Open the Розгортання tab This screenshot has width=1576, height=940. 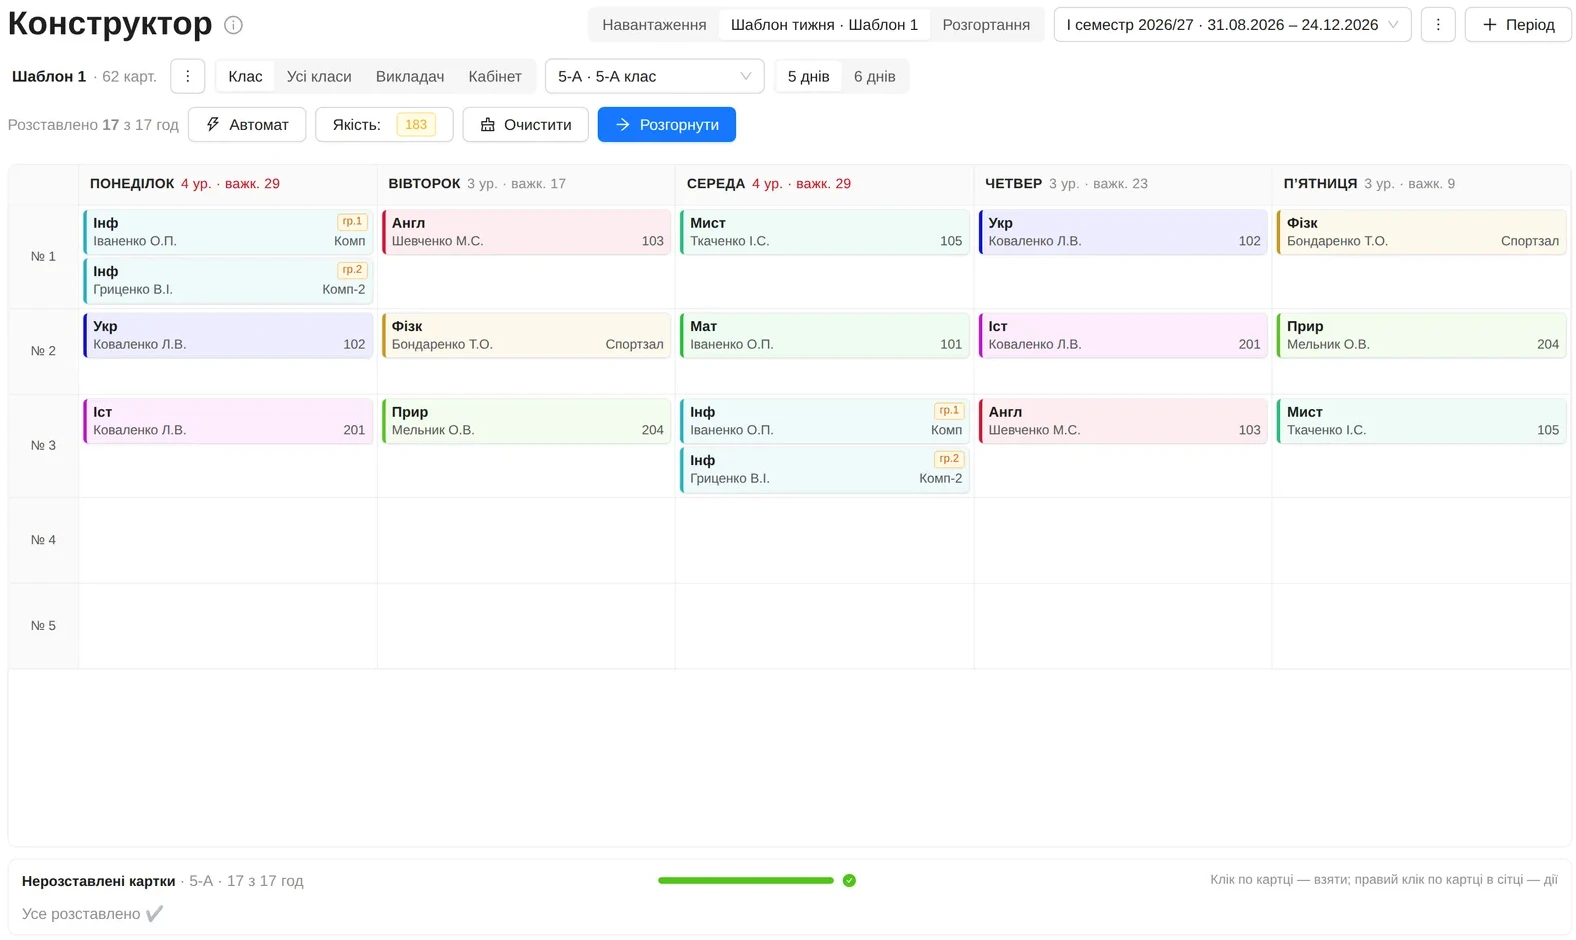pyautogui.click(x=986, y=25)
